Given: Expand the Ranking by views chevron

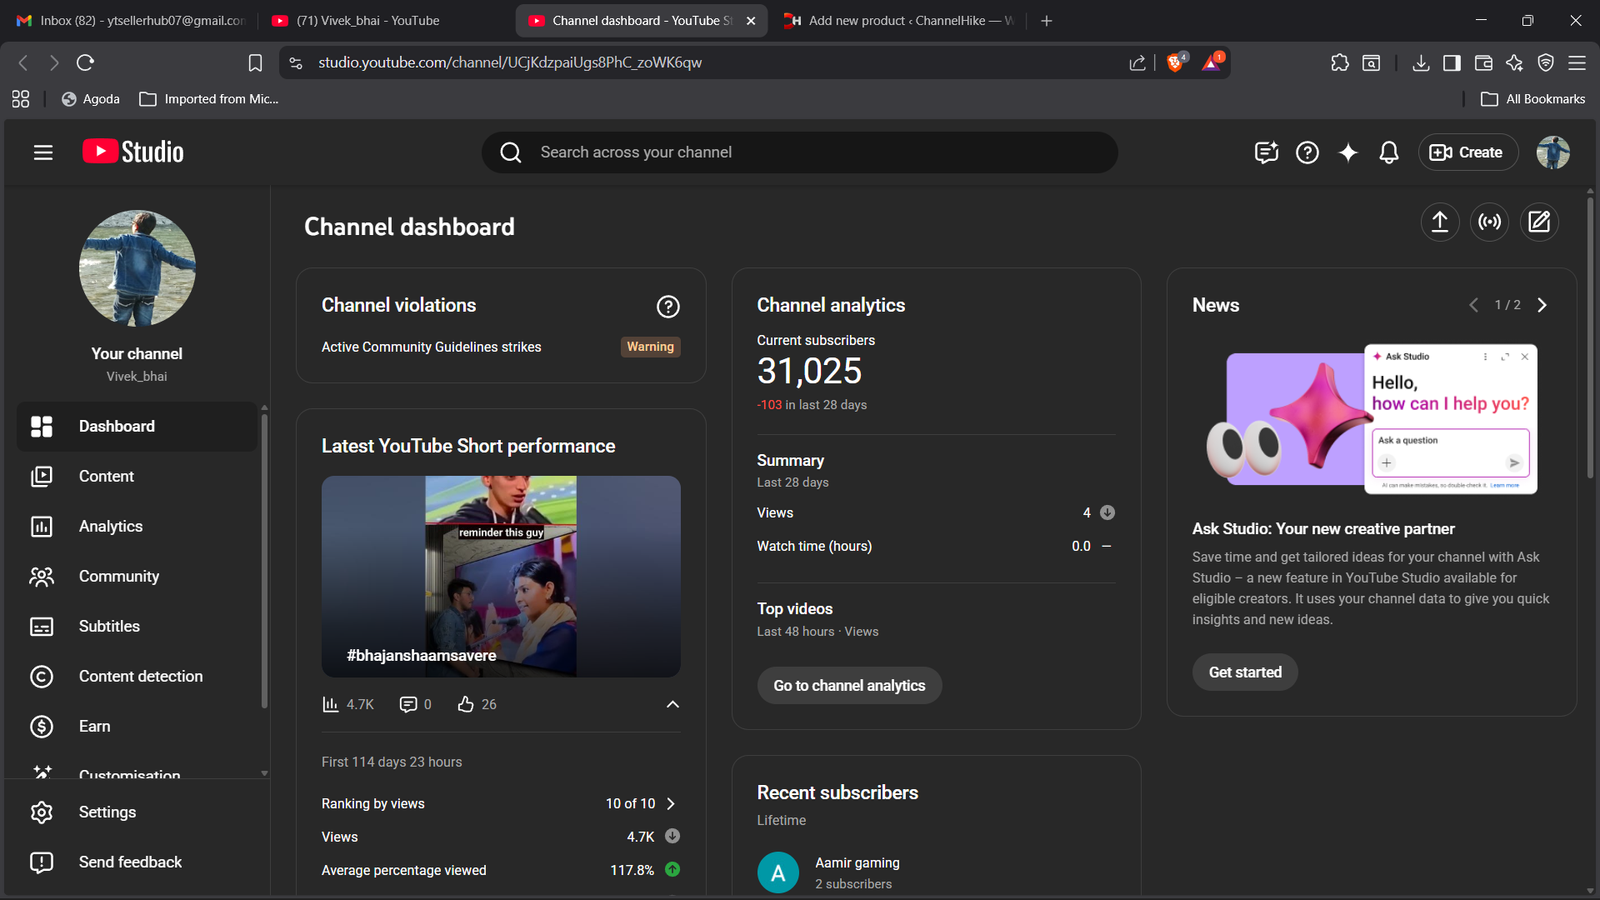Looking at the screenshot, I should 671,804.
